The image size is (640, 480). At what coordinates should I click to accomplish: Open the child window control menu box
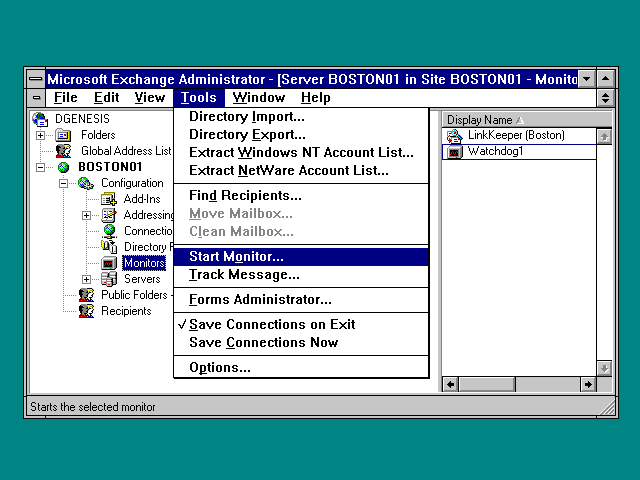click(x=36, y=98)
